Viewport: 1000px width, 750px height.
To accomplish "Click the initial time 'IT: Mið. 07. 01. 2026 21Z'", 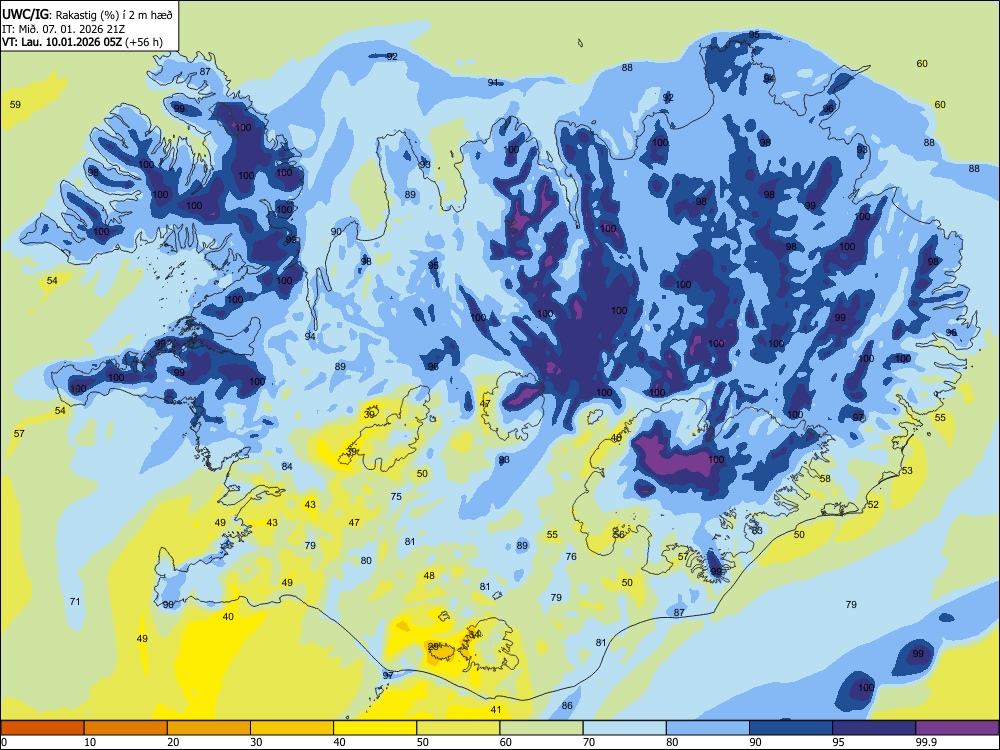I will (x=63, y=29).
